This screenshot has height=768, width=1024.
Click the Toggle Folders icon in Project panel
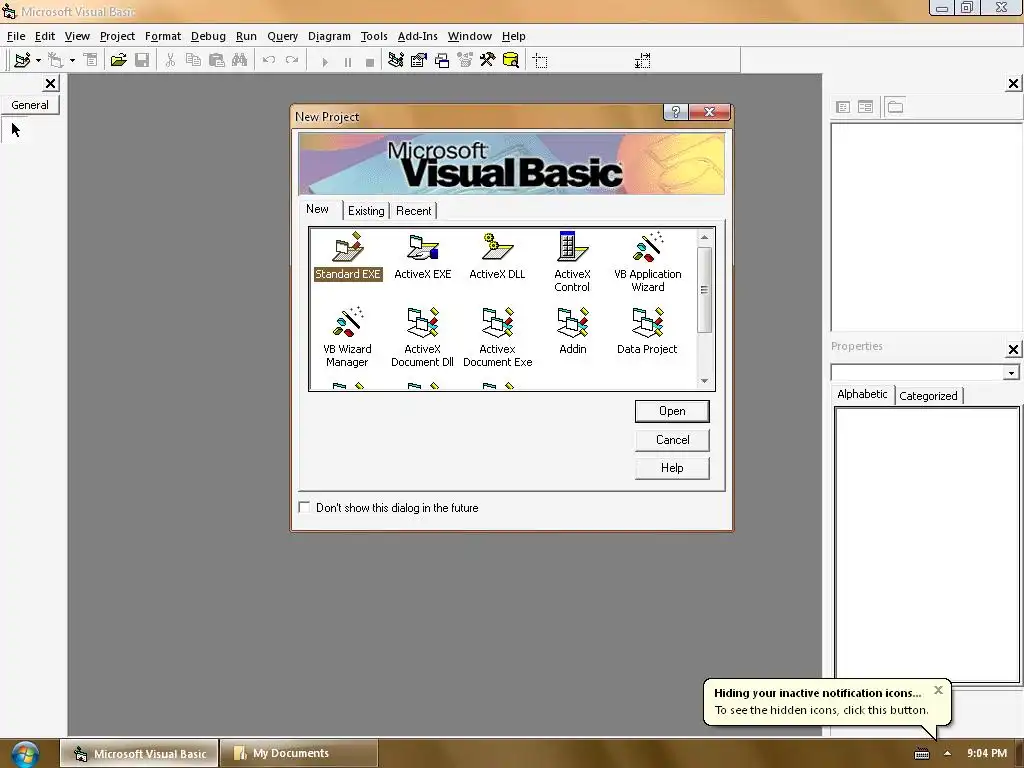tap(895, 106)
